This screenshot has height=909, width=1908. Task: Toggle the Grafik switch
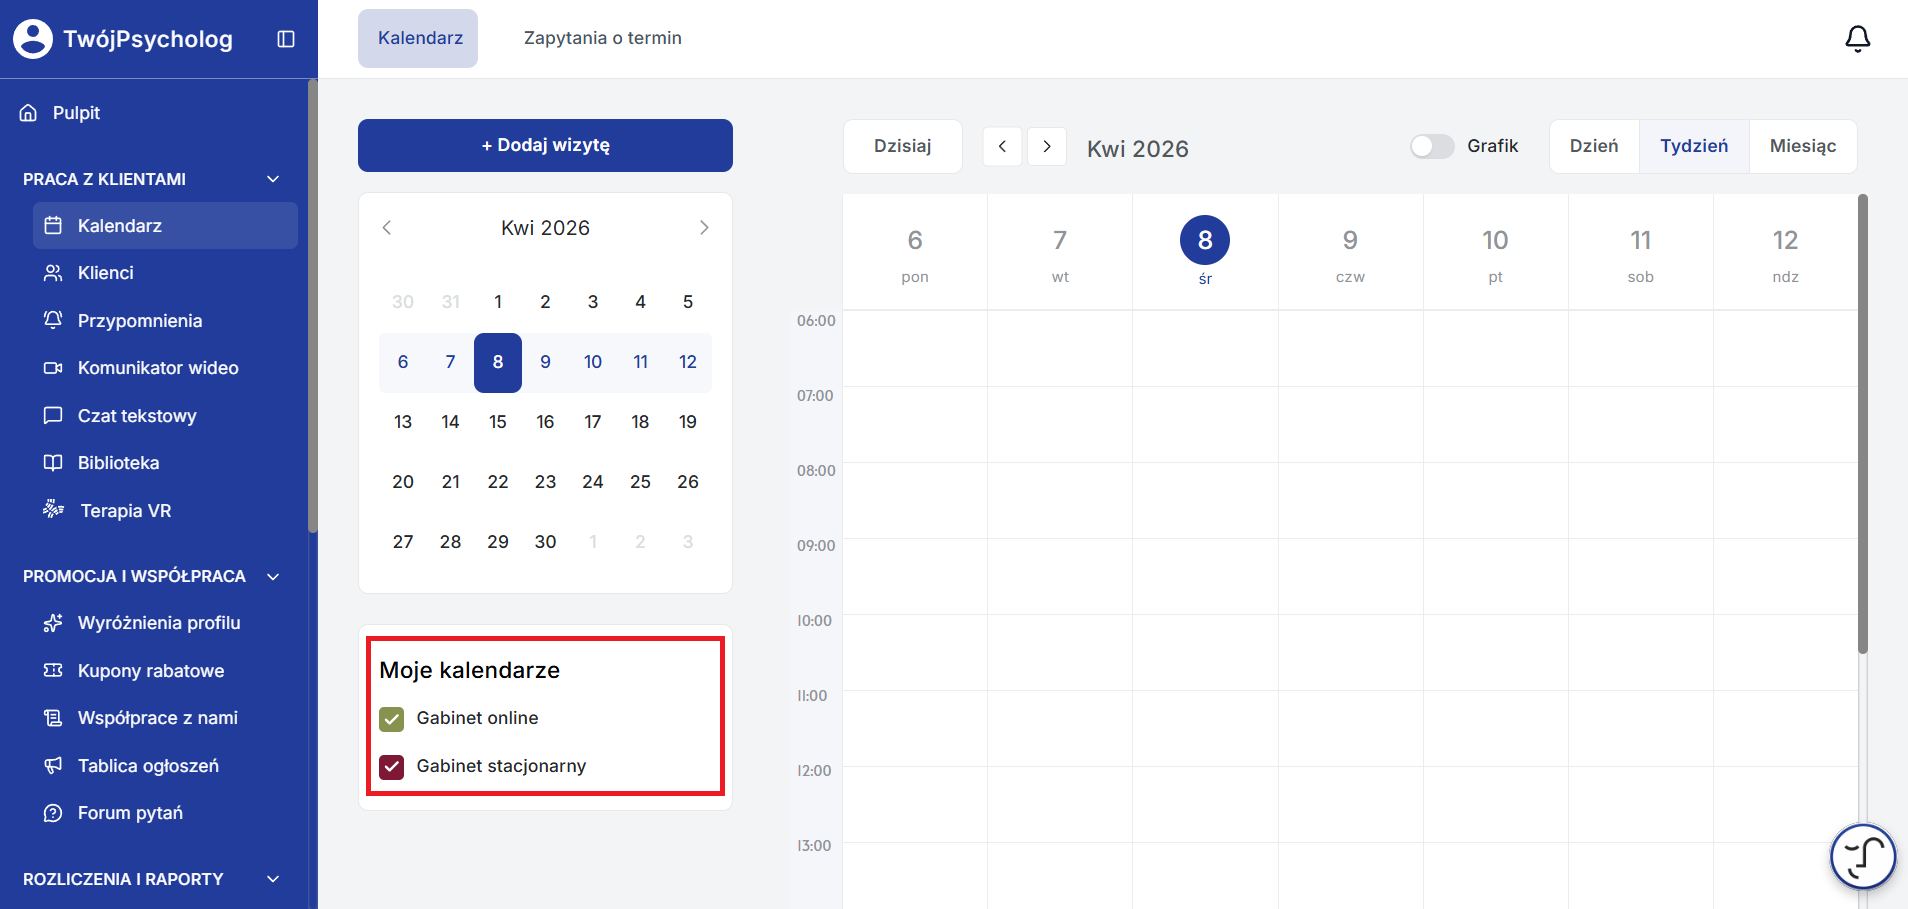click(x=1431, y=146)
